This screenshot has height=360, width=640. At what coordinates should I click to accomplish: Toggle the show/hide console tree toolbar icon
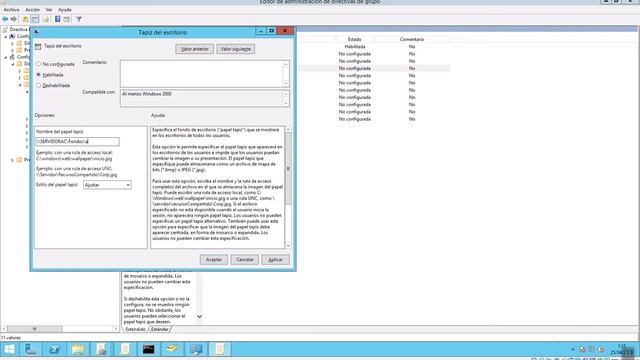tap(35, 19)
